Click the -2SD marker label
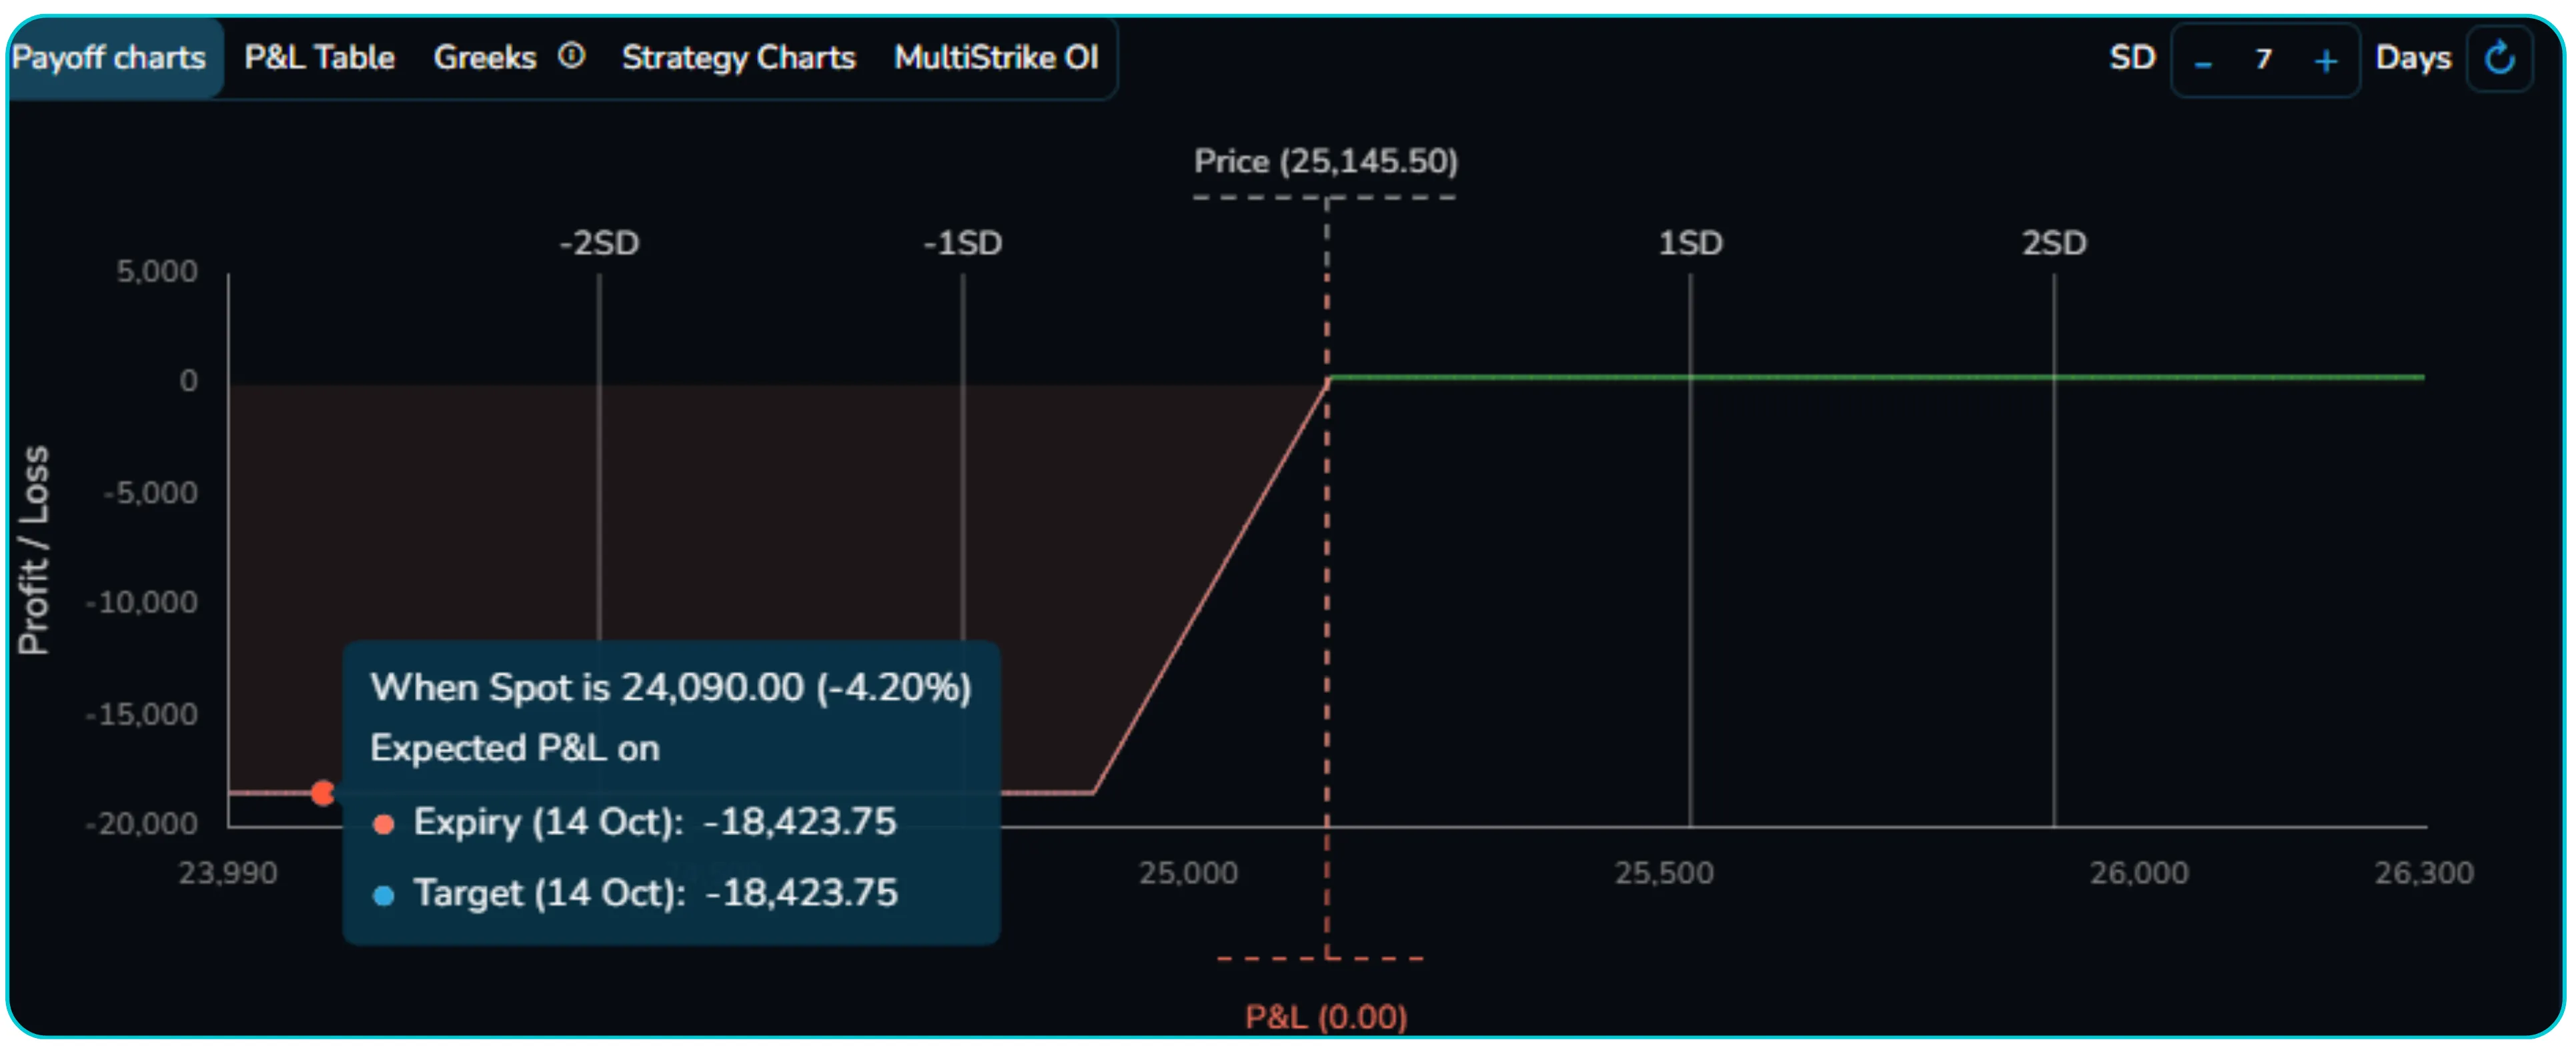 (599, 243)
